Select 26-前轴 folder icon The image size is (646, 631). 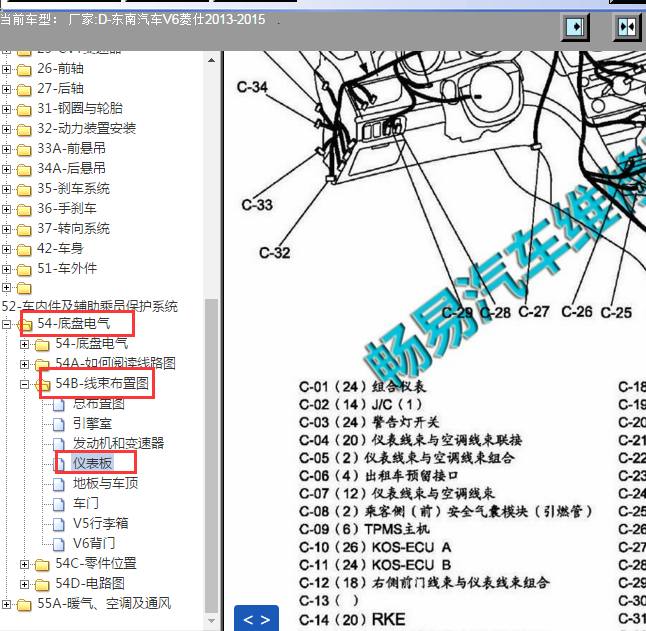pyautogui.click(x=24, y=70)
